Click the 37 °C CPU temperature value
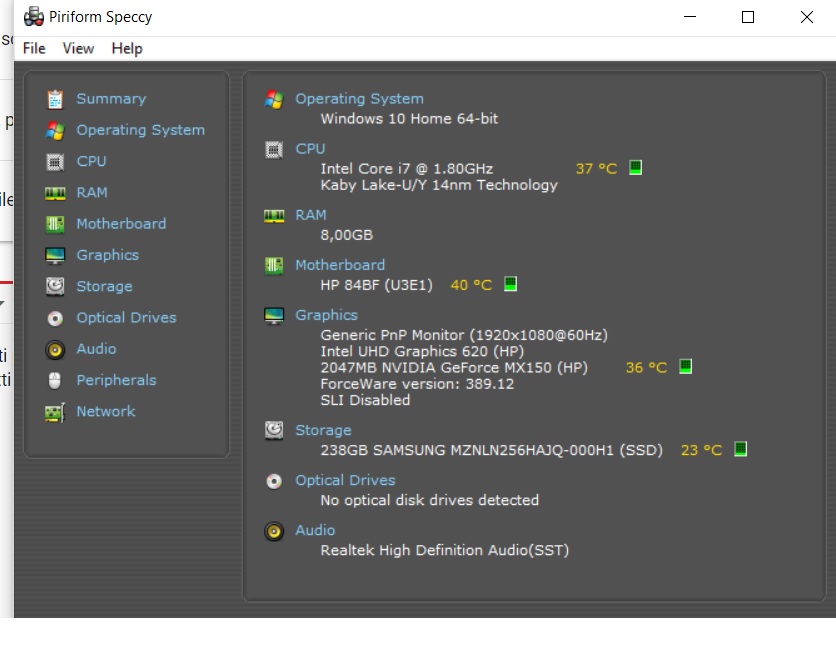The height and width of the screenshot is (648, 836). point(596,169)
